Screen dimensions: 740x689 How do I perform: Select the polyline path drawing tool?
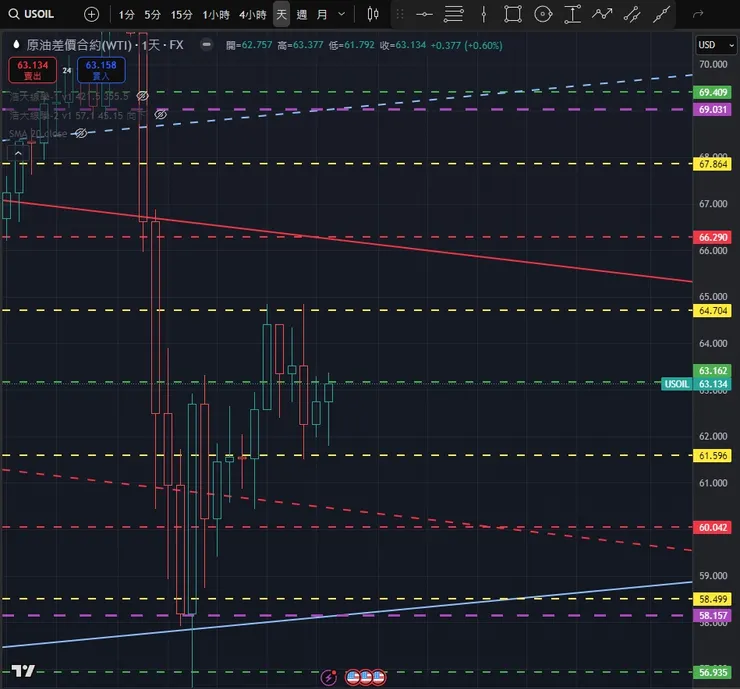click(602, 15)
